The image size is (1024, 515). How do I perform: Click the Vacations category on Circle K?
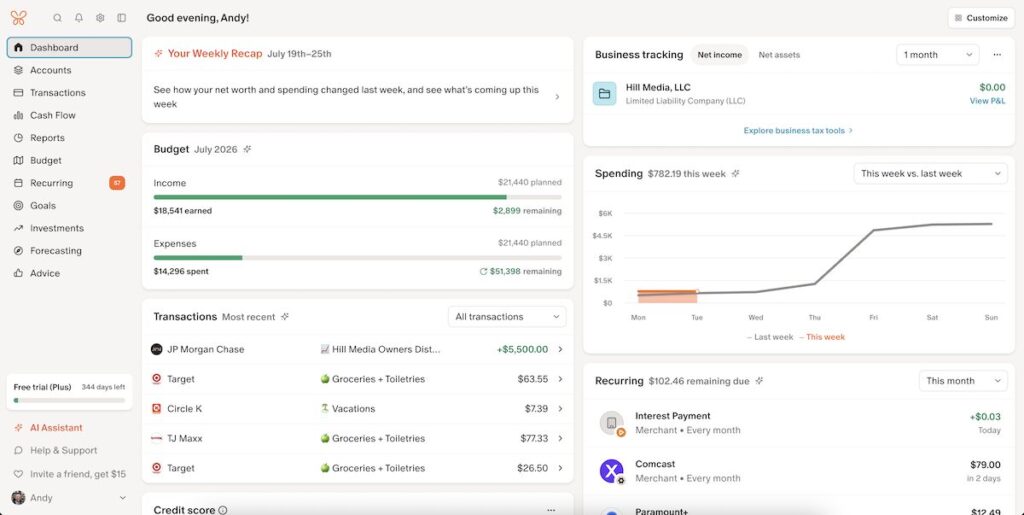coord(347,409)
